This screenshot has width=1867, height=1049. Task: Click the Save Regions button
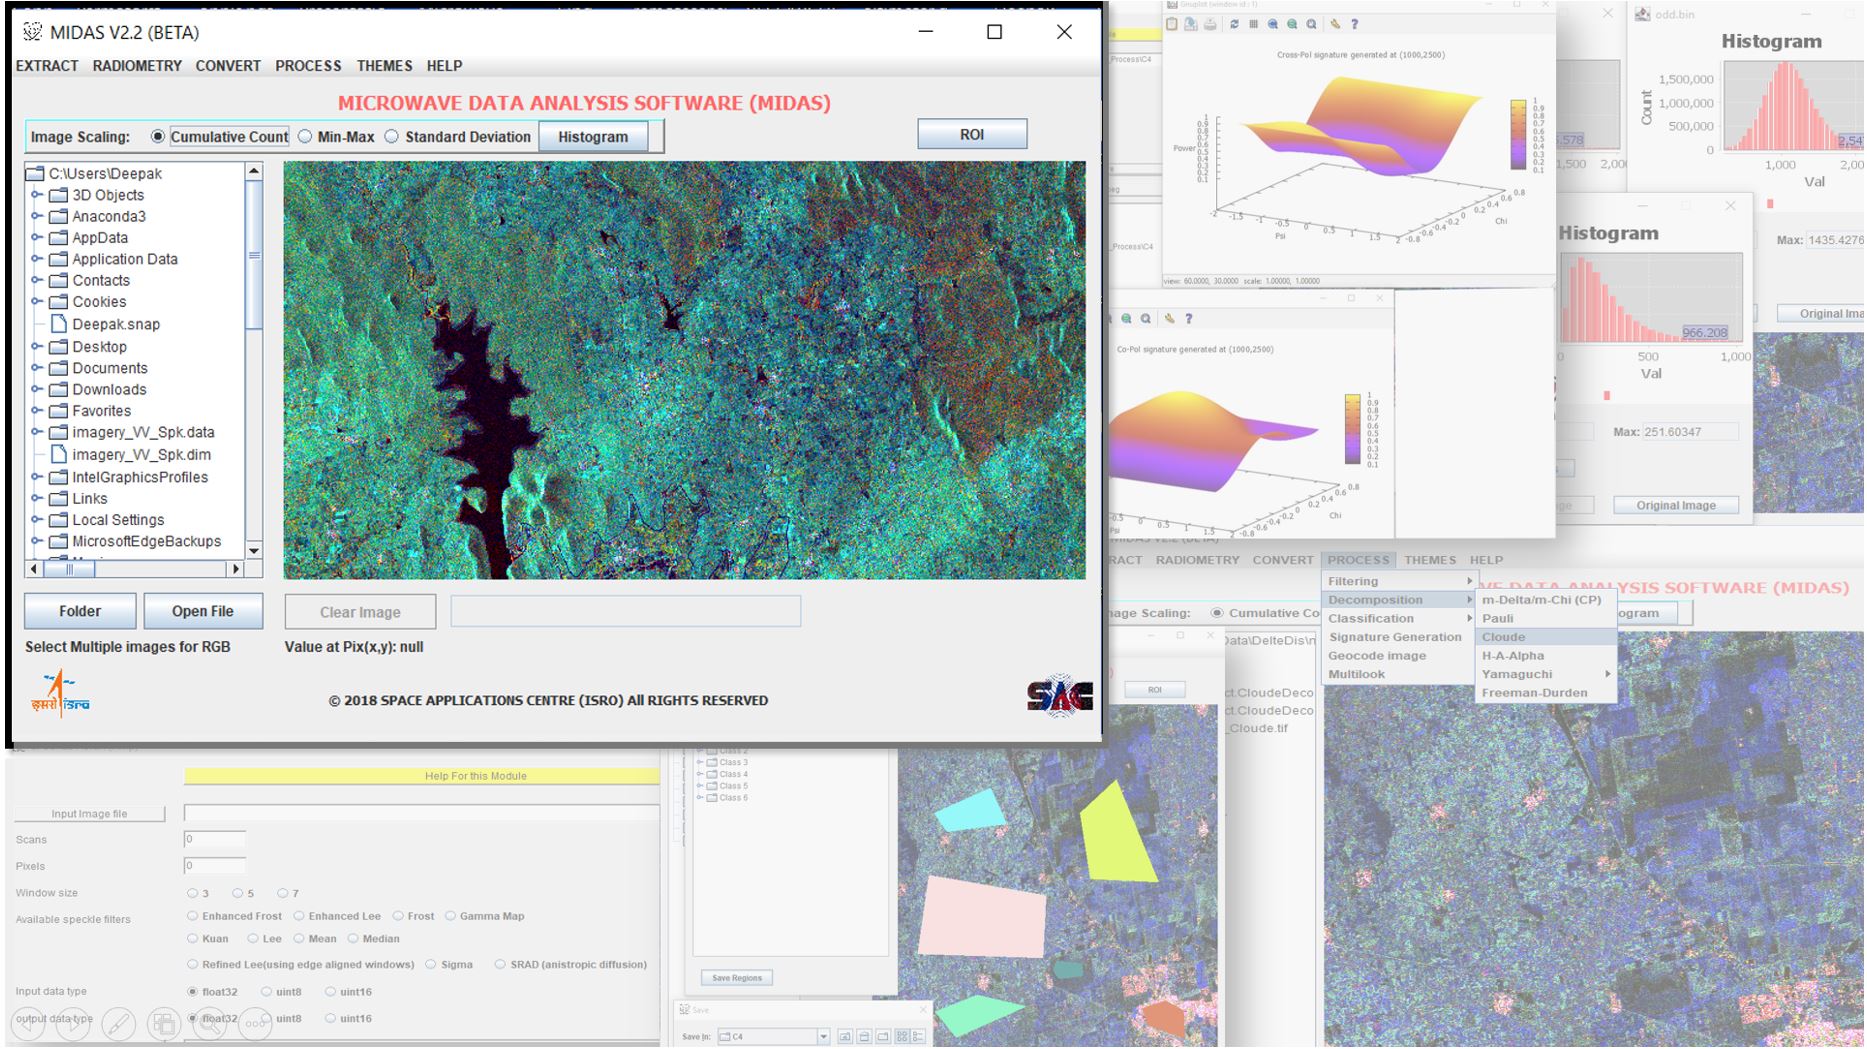tap(737, 978)
